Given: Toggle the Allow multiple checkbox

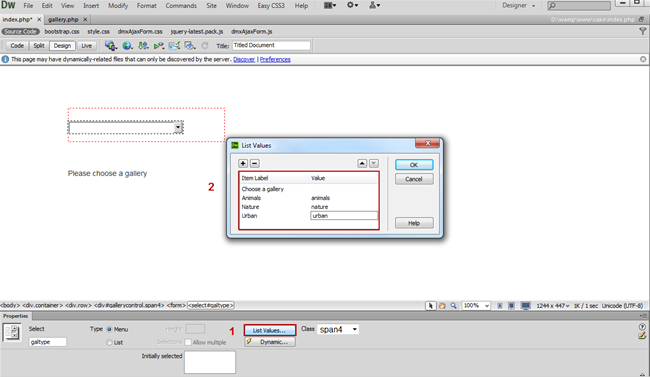Looking at the screenshot, I should (188, 342).
